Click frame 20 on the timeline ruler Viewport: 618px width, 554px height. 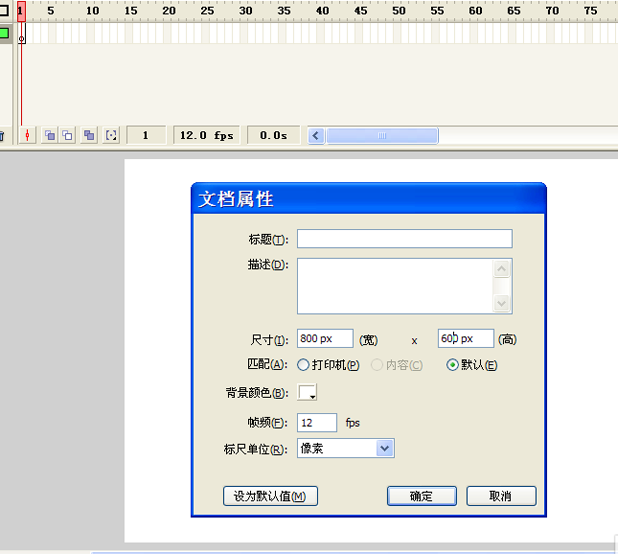[x=169, y=11]
